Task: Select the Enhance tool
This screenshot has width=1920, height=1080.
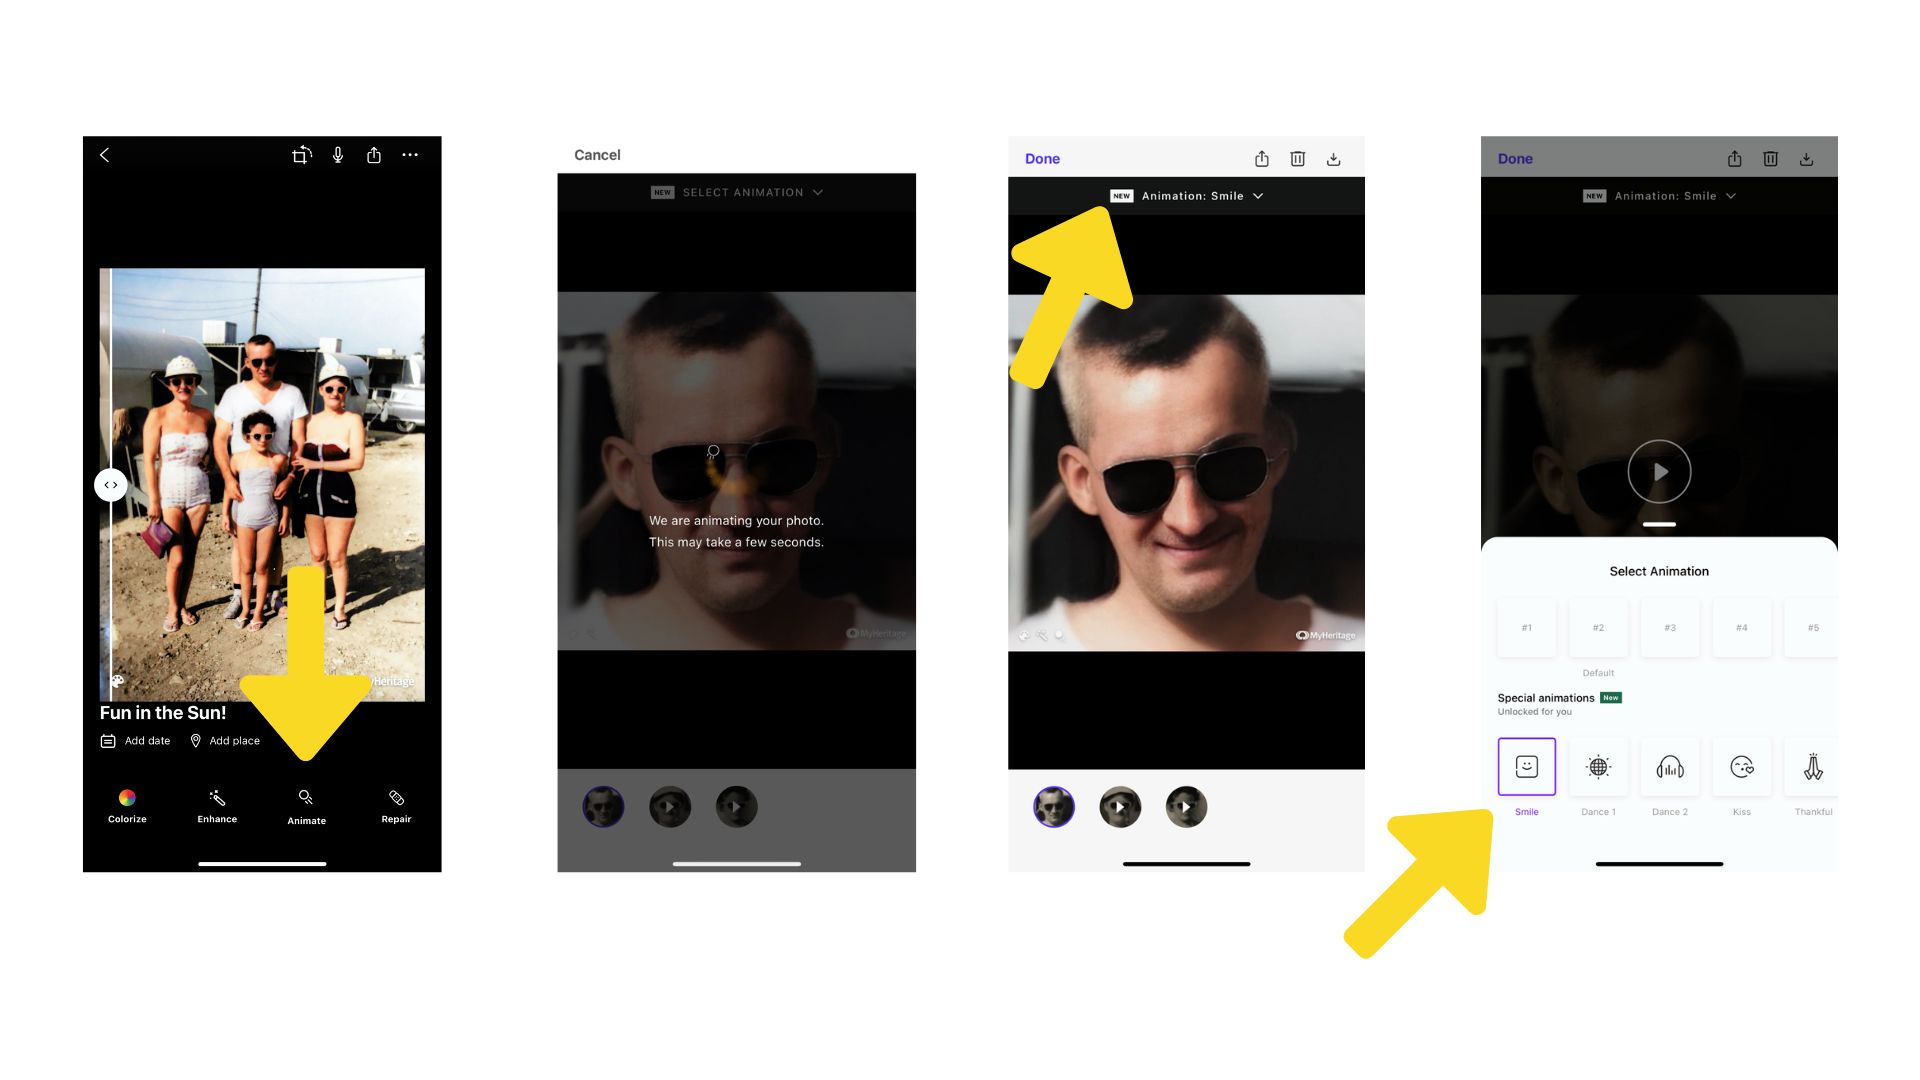Action: tap(216, 804)
